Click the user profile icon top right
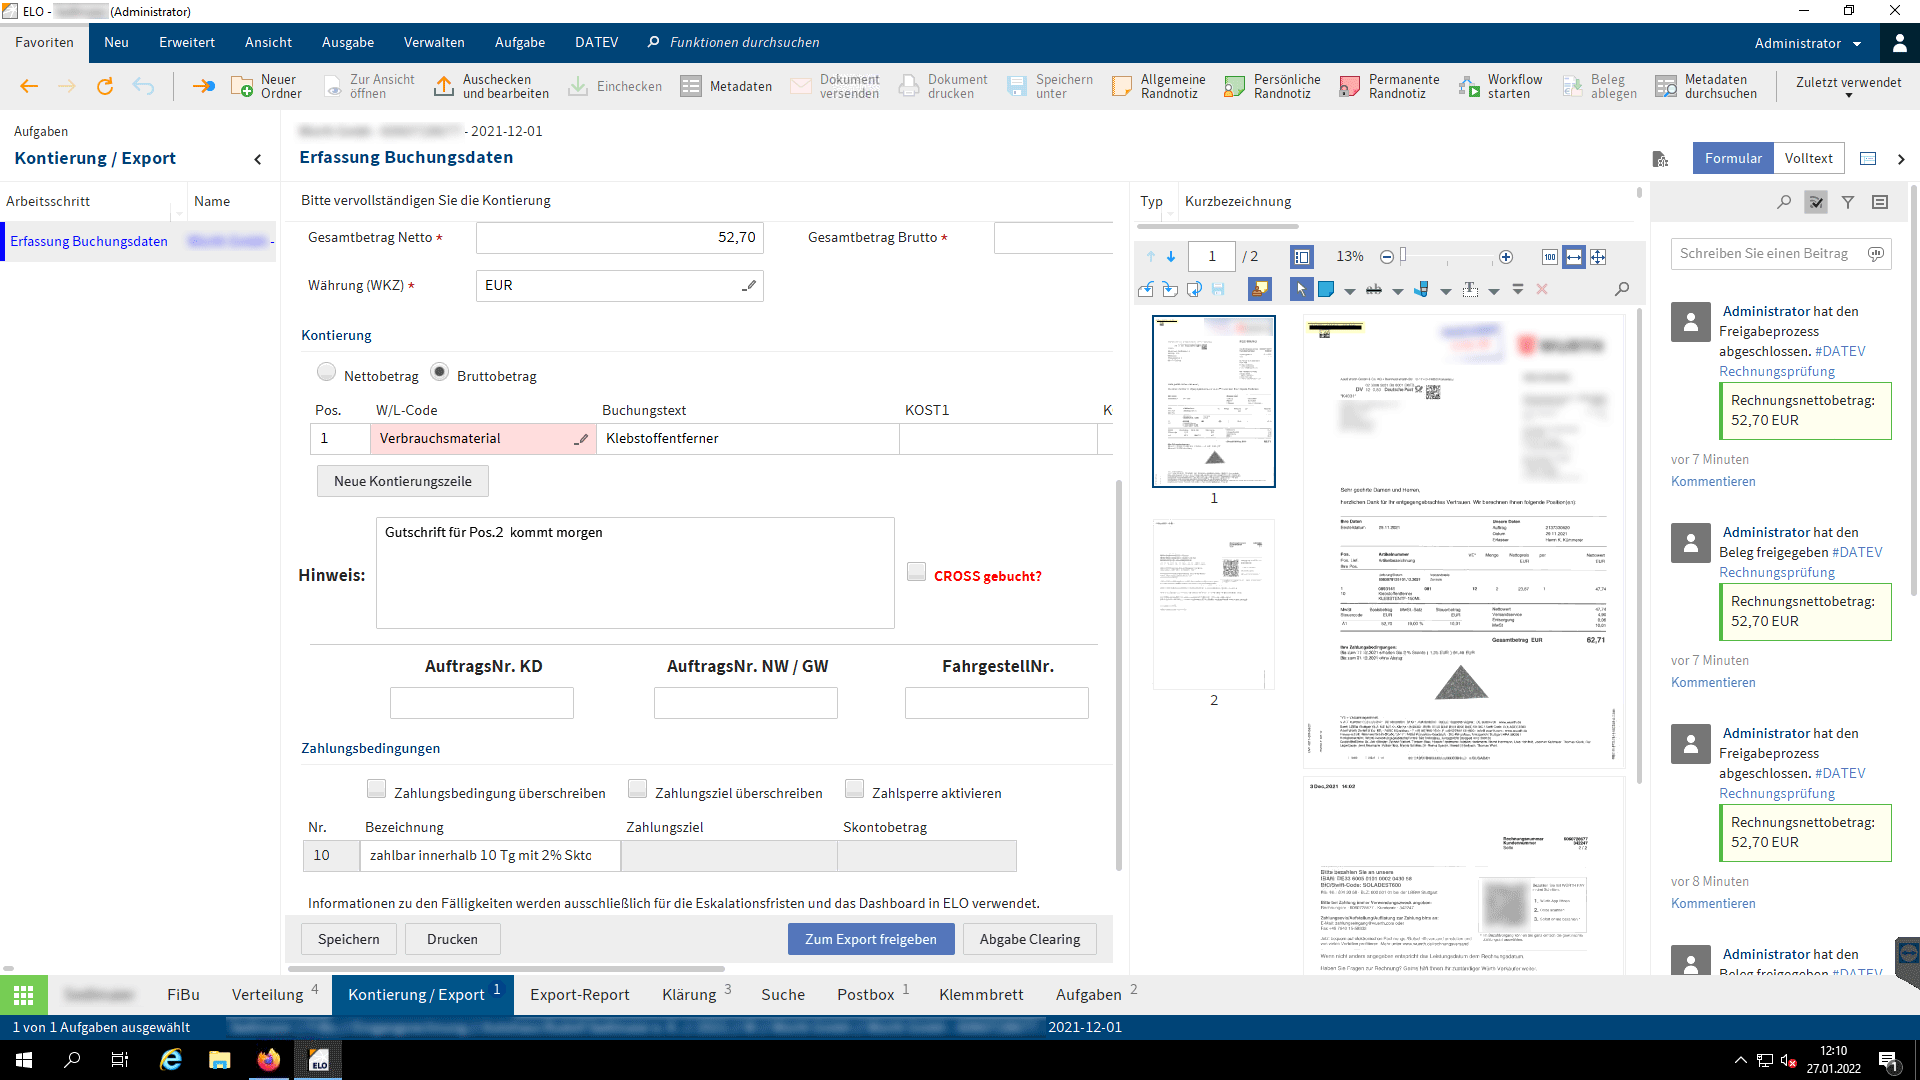 tap(1899, 43)
